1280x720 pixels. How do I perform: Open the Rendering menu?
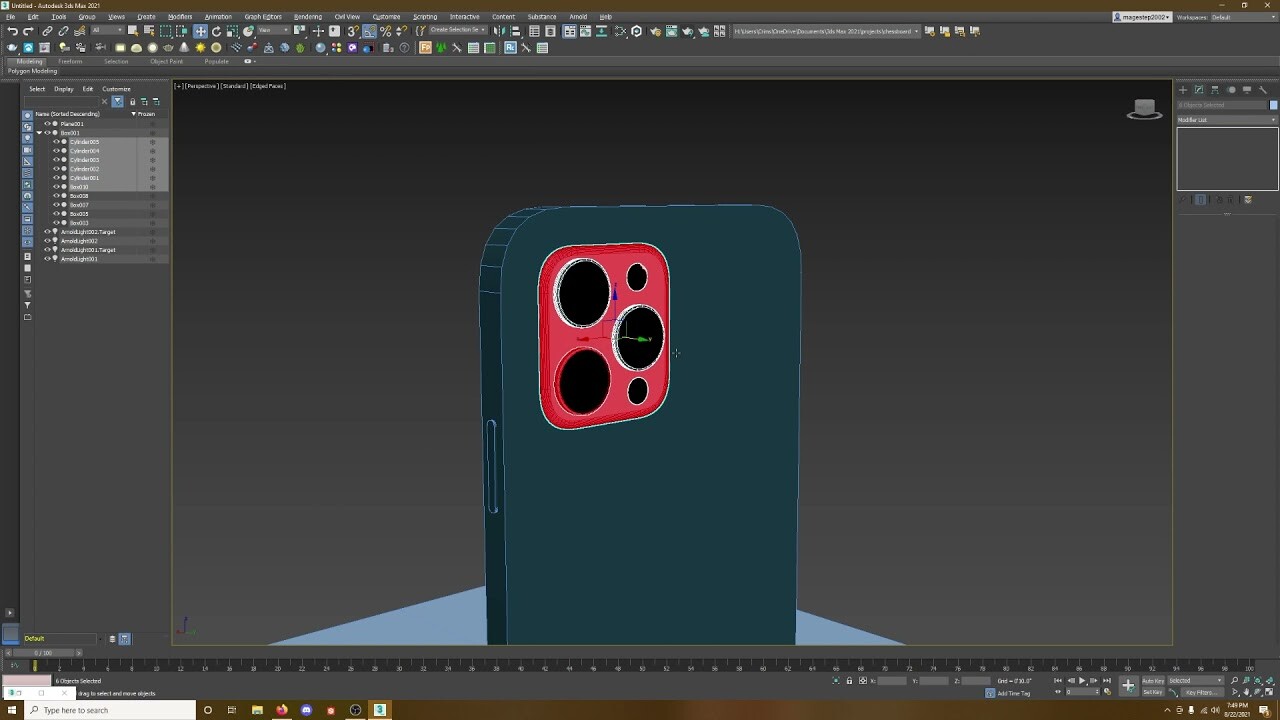coord(308,16)
